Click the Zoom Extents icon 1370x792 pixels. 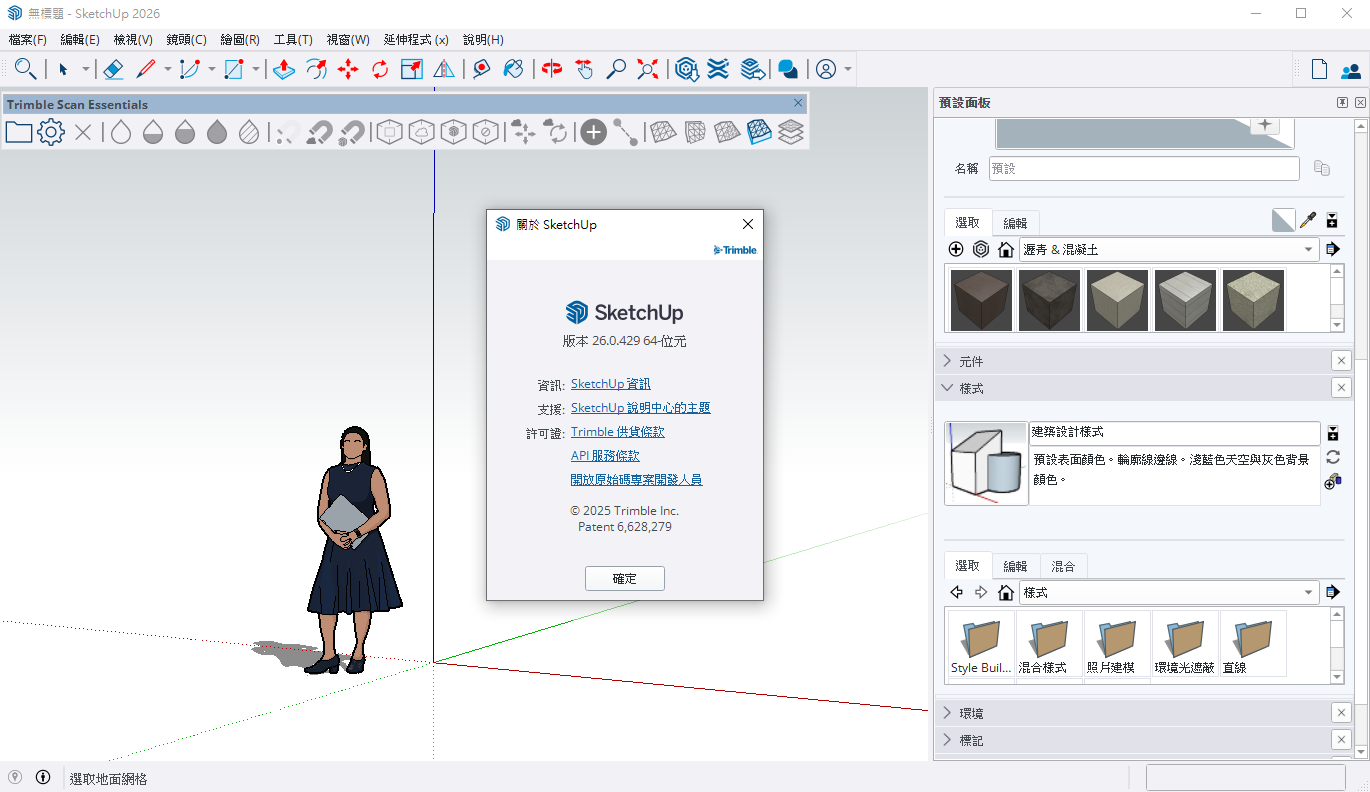click(648, 69)
